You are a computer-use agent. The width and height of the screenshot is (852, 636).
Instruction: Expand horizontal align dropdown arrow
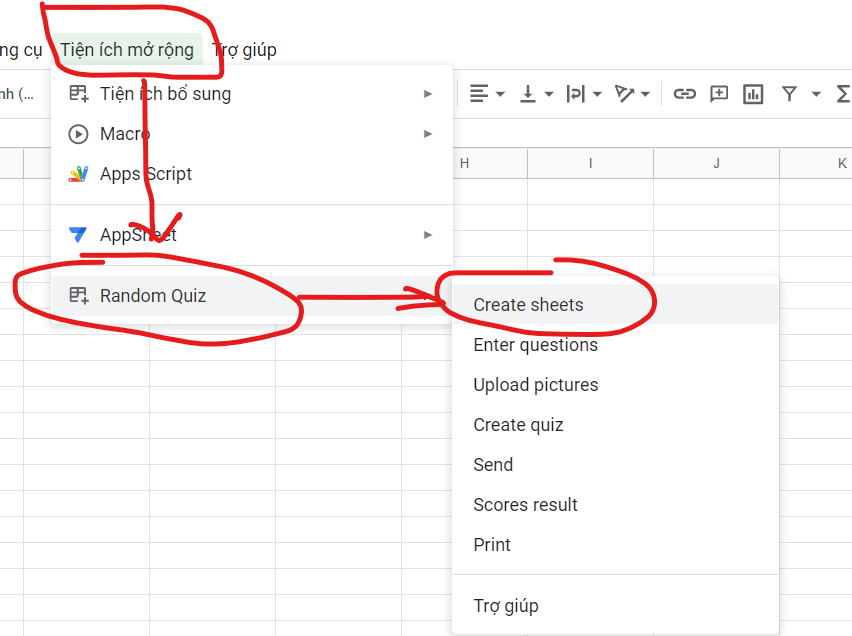coord(500,94)
